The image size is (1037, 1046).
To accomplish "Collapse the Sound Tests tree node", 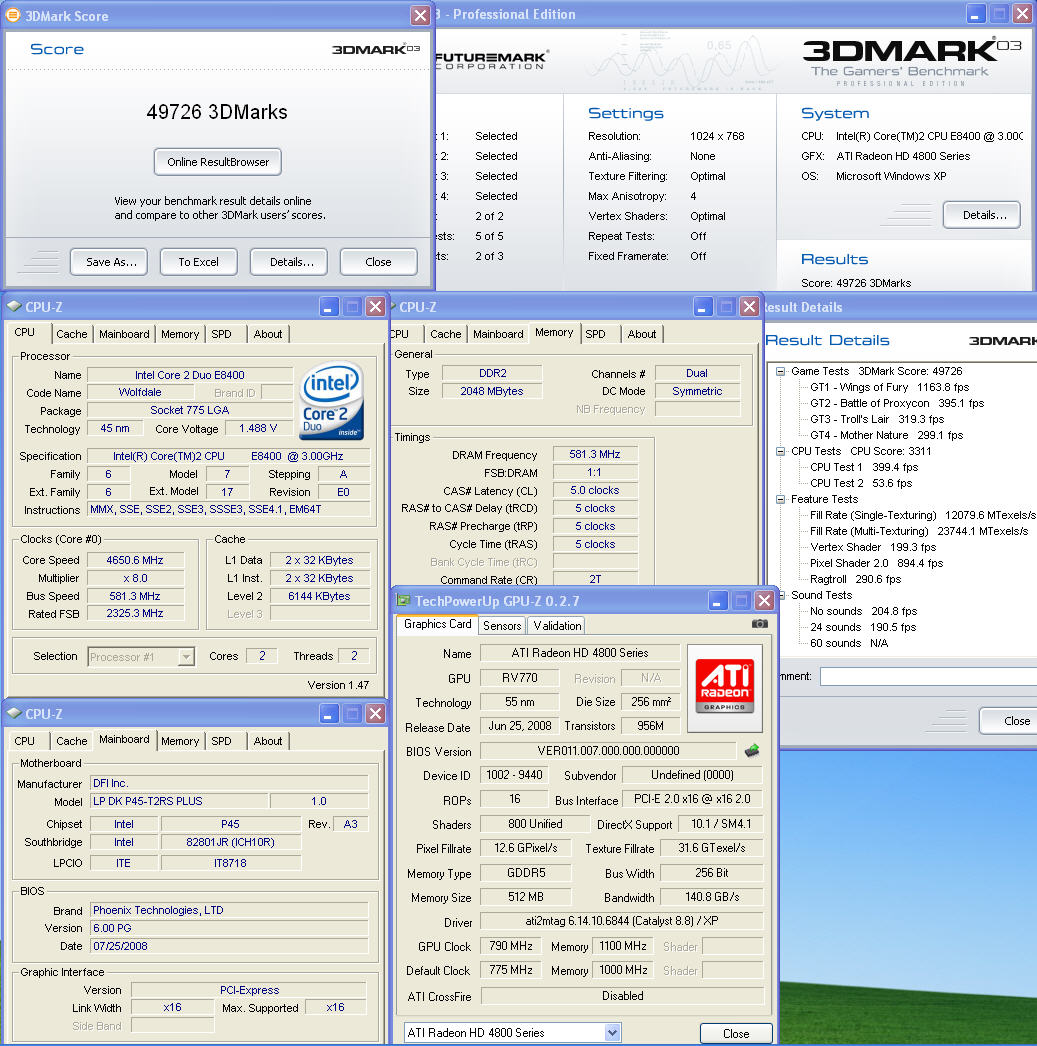I will coord(782,596).
